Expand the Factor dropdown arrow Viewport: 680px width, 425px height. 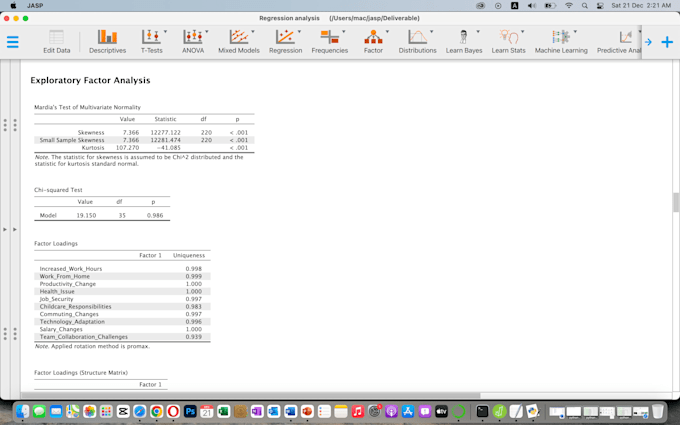pyautogui.click(x=387, y=32)
